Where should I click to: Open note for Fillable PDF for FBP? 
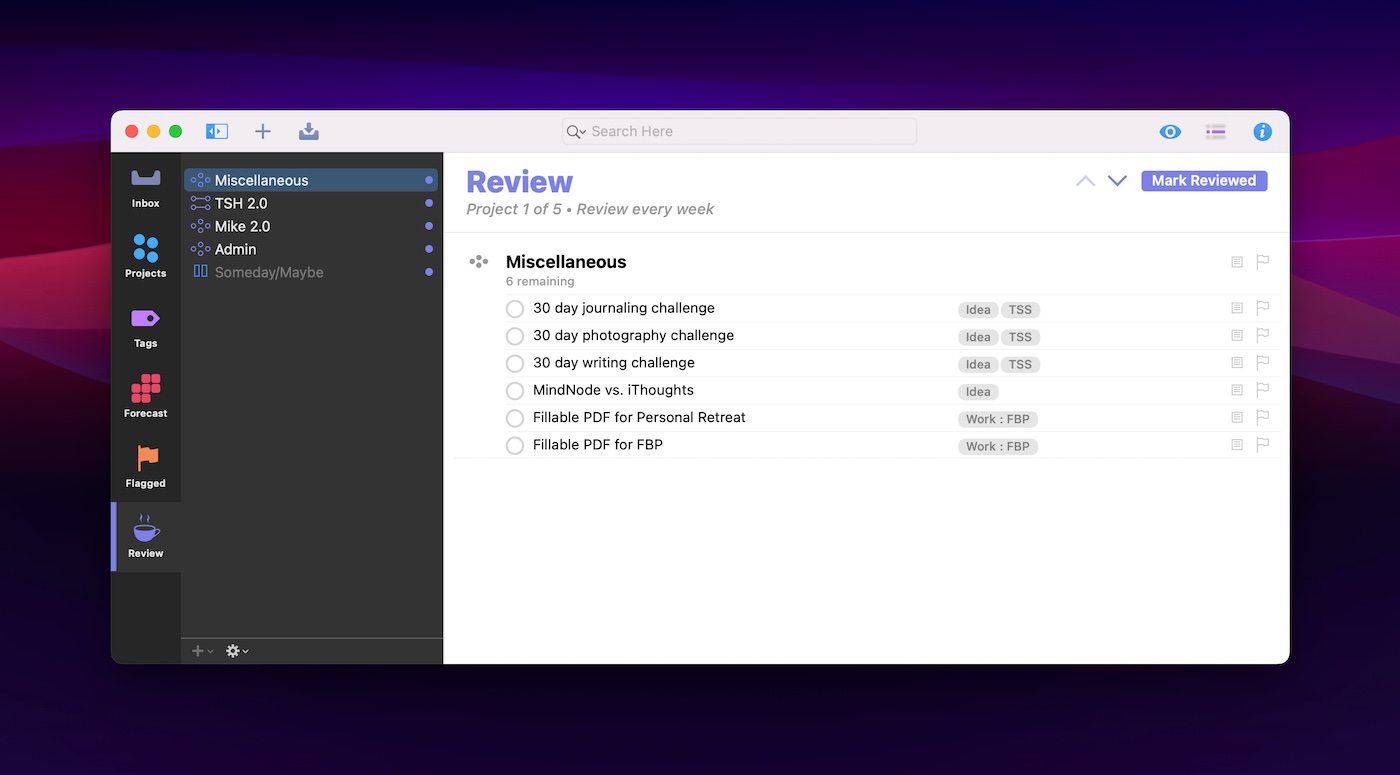[x=1237, y=445]
